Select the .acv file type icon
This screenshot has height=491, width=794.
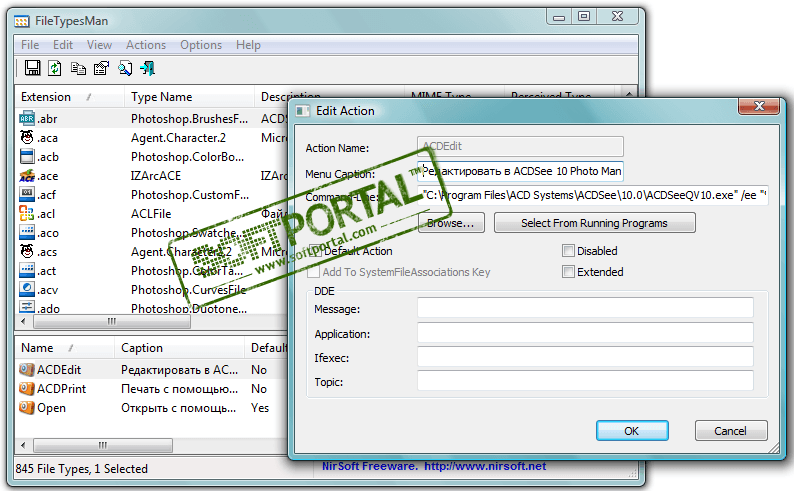point(27,290)
